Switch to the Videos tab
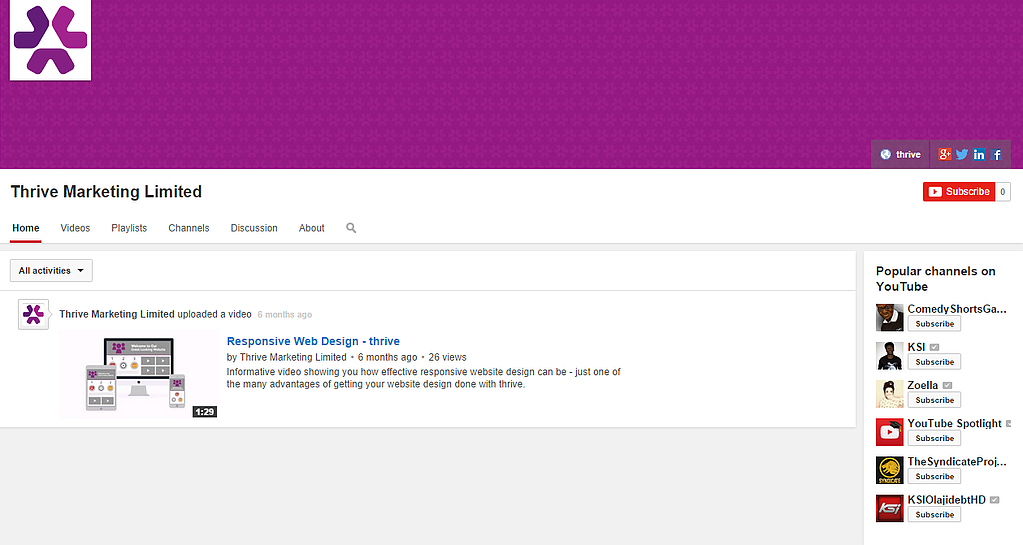1023x545 pixels. click(75, 228)
